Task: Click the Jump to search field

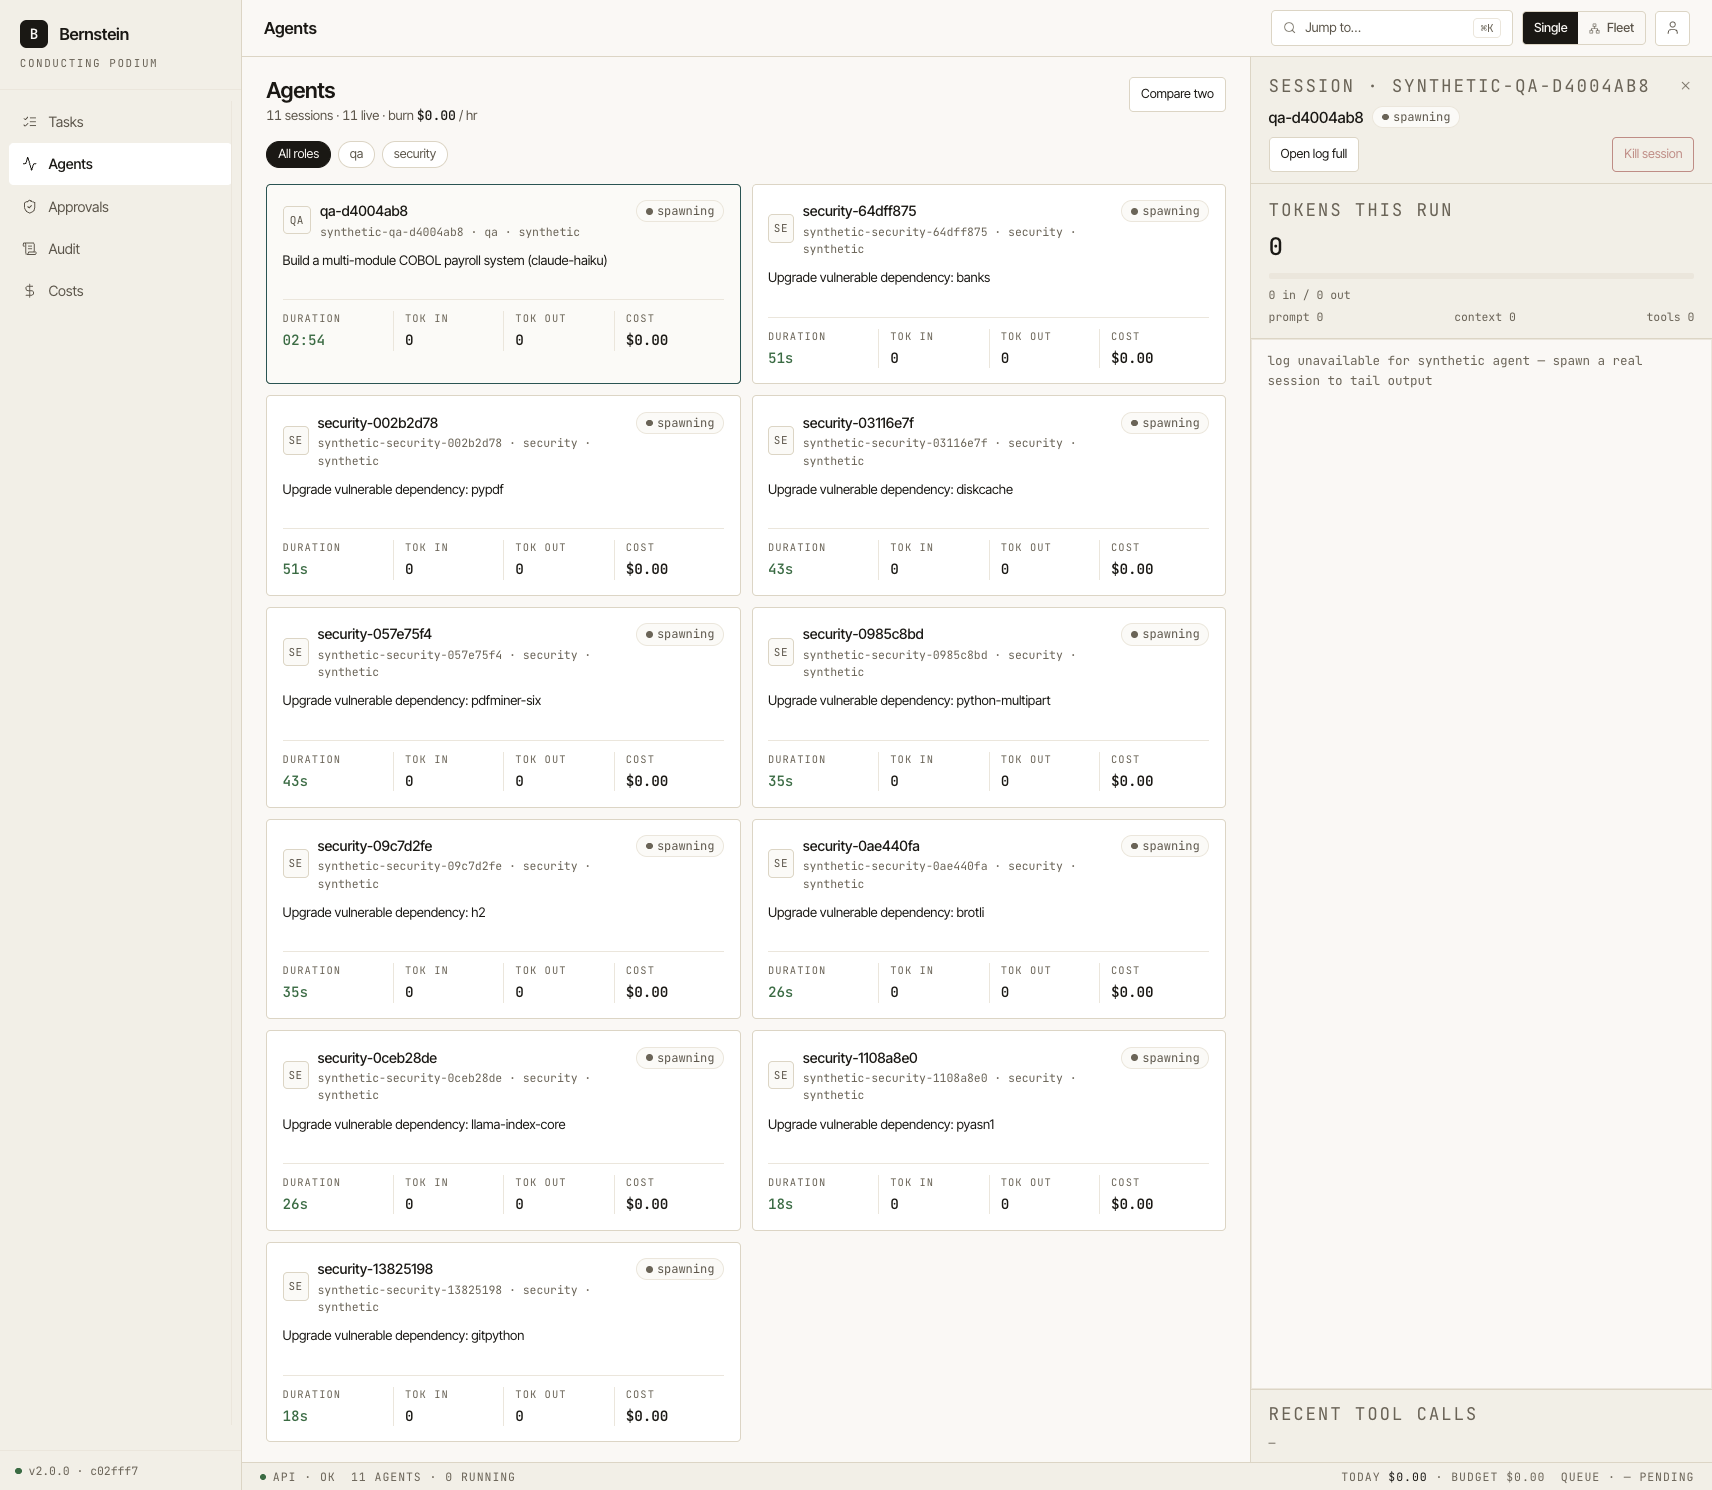Action: coord(1391,28)
